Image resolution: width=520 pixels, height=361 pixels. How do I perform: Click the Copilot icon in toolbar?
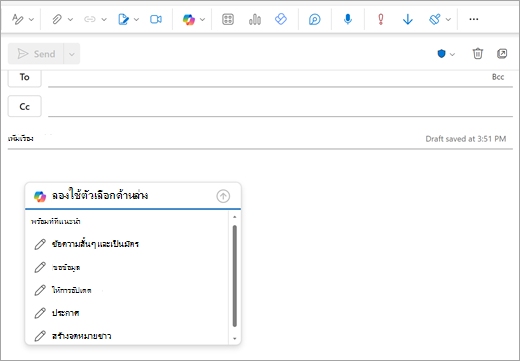[x=189, y=19]
